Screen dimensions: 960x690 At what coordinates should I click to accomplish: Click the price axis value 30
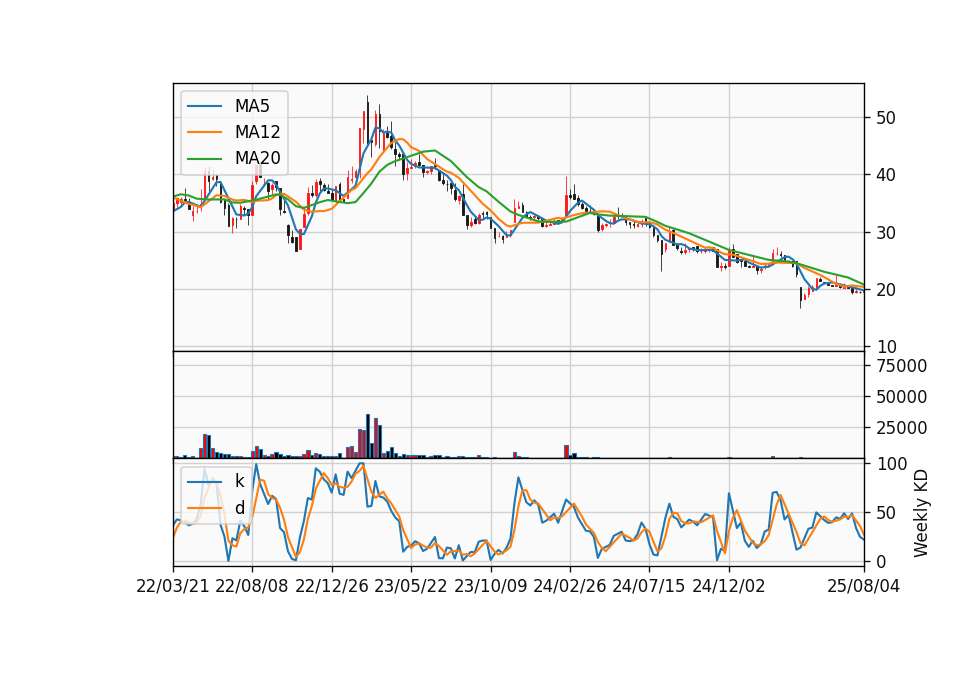click(x=886, y=233)
